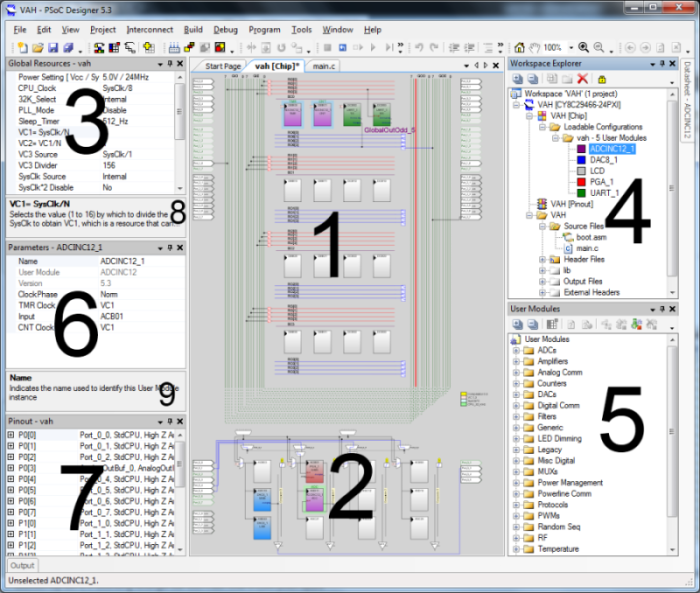Toggle auto-hide pin on Global Resources panel
This screenshot has width=700, height=593.
pyautogui.click(x=170, y=63)
